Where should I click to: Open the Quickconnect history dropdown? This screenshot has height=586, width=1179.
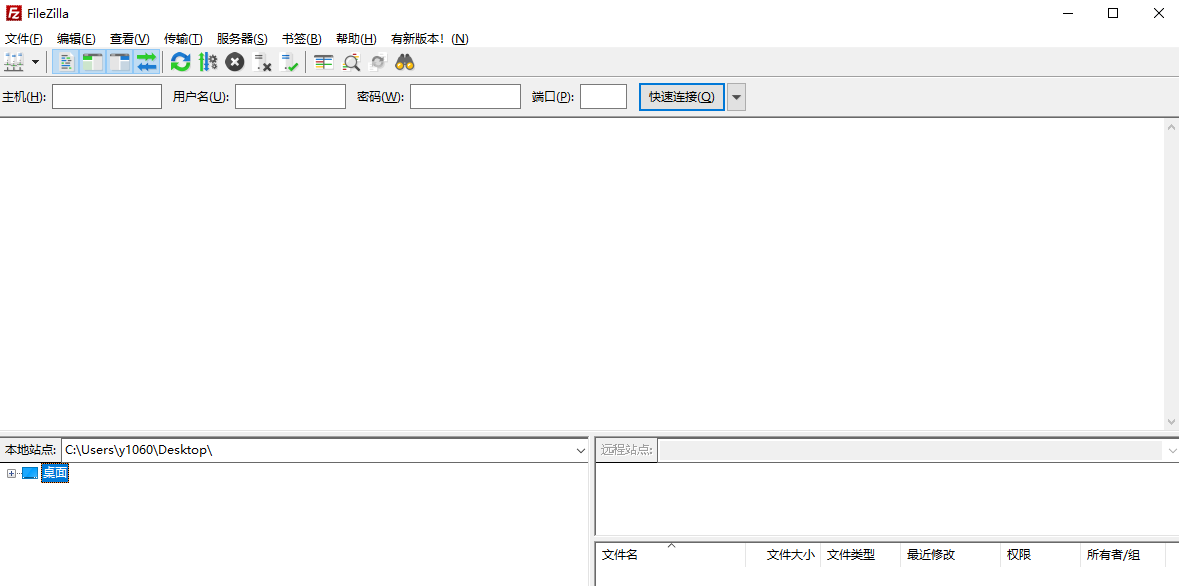point(736,96)
